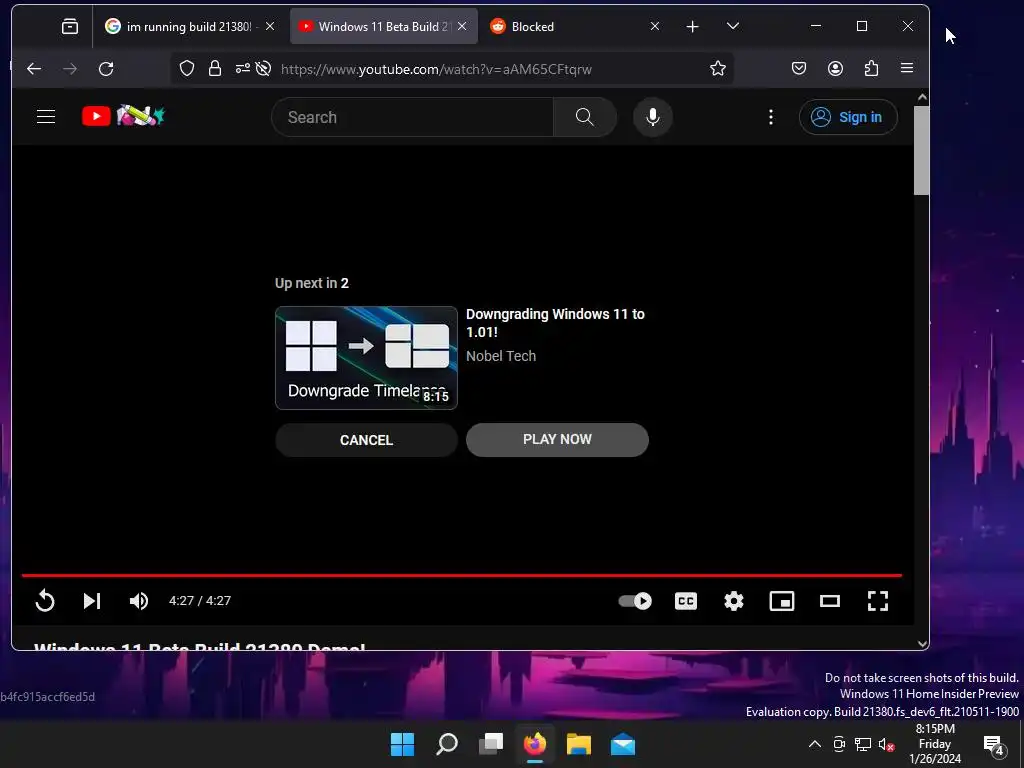Click the magnifier search button
Screen dimensions: 1024x768
pyautogui.click(x=584, y=118)
